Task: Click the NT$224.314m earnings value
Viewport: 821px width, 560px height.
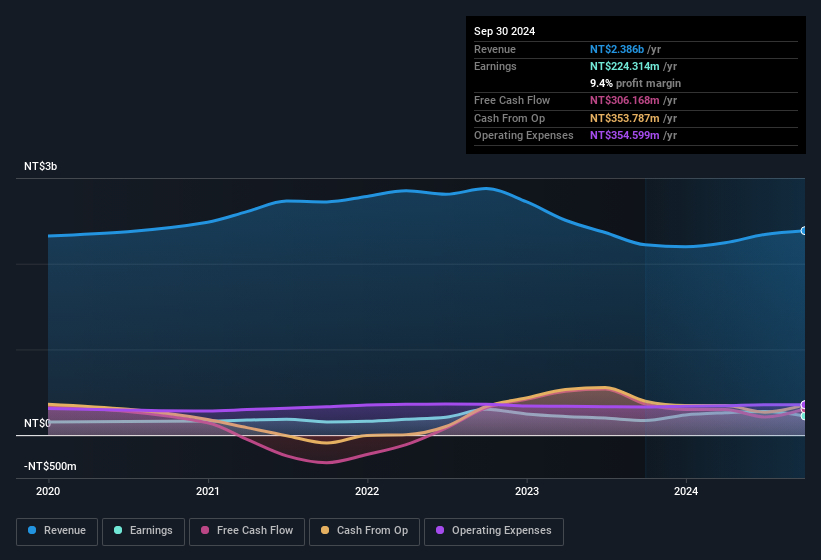Action: pyautogui.click(x=625, y=66)
